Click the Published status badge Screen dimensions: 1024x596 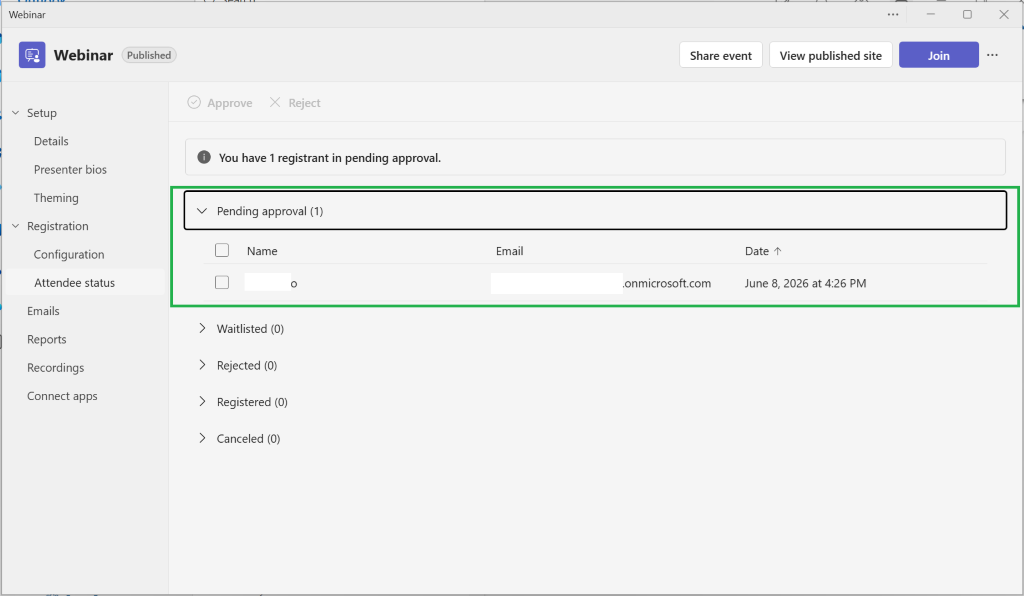149,55
